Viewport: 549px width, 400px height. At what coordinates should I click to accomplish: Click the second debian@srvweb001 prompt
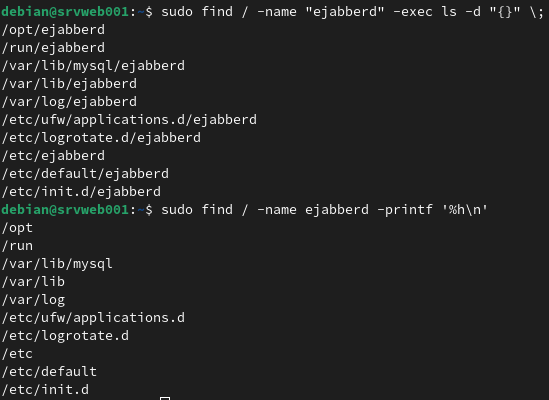point(65,210)
